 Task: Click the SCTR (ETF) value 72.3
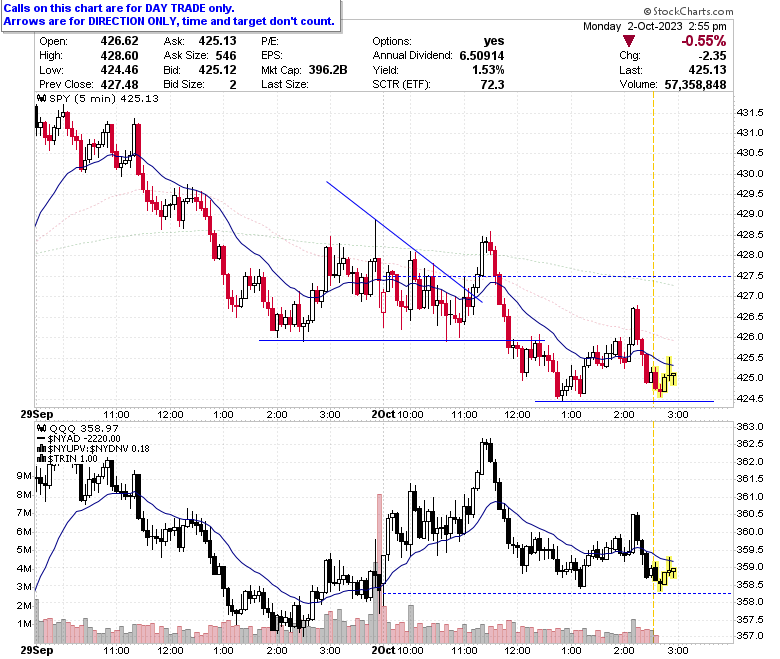point(492,84)
